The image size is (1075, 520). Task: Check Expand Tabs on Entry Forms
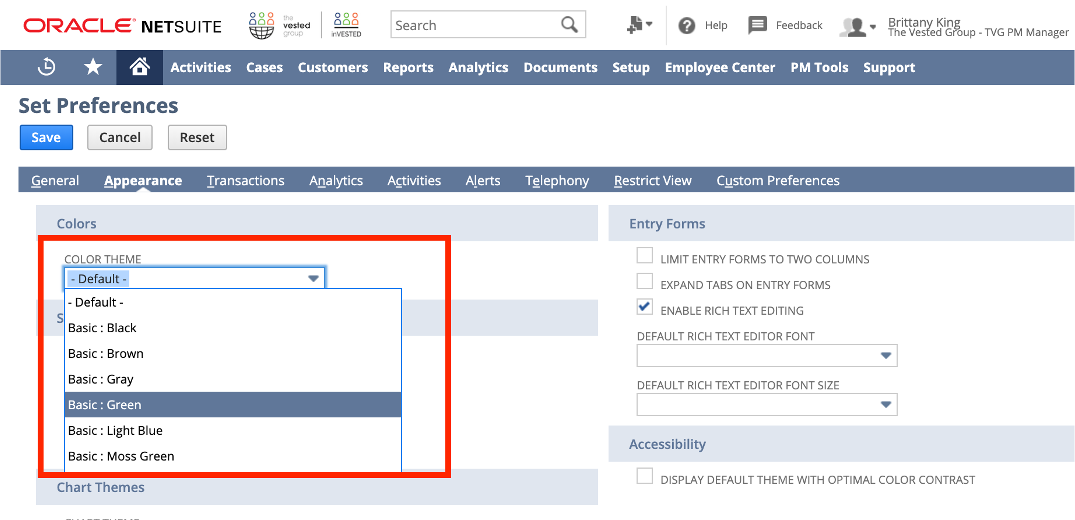point(645,282)
